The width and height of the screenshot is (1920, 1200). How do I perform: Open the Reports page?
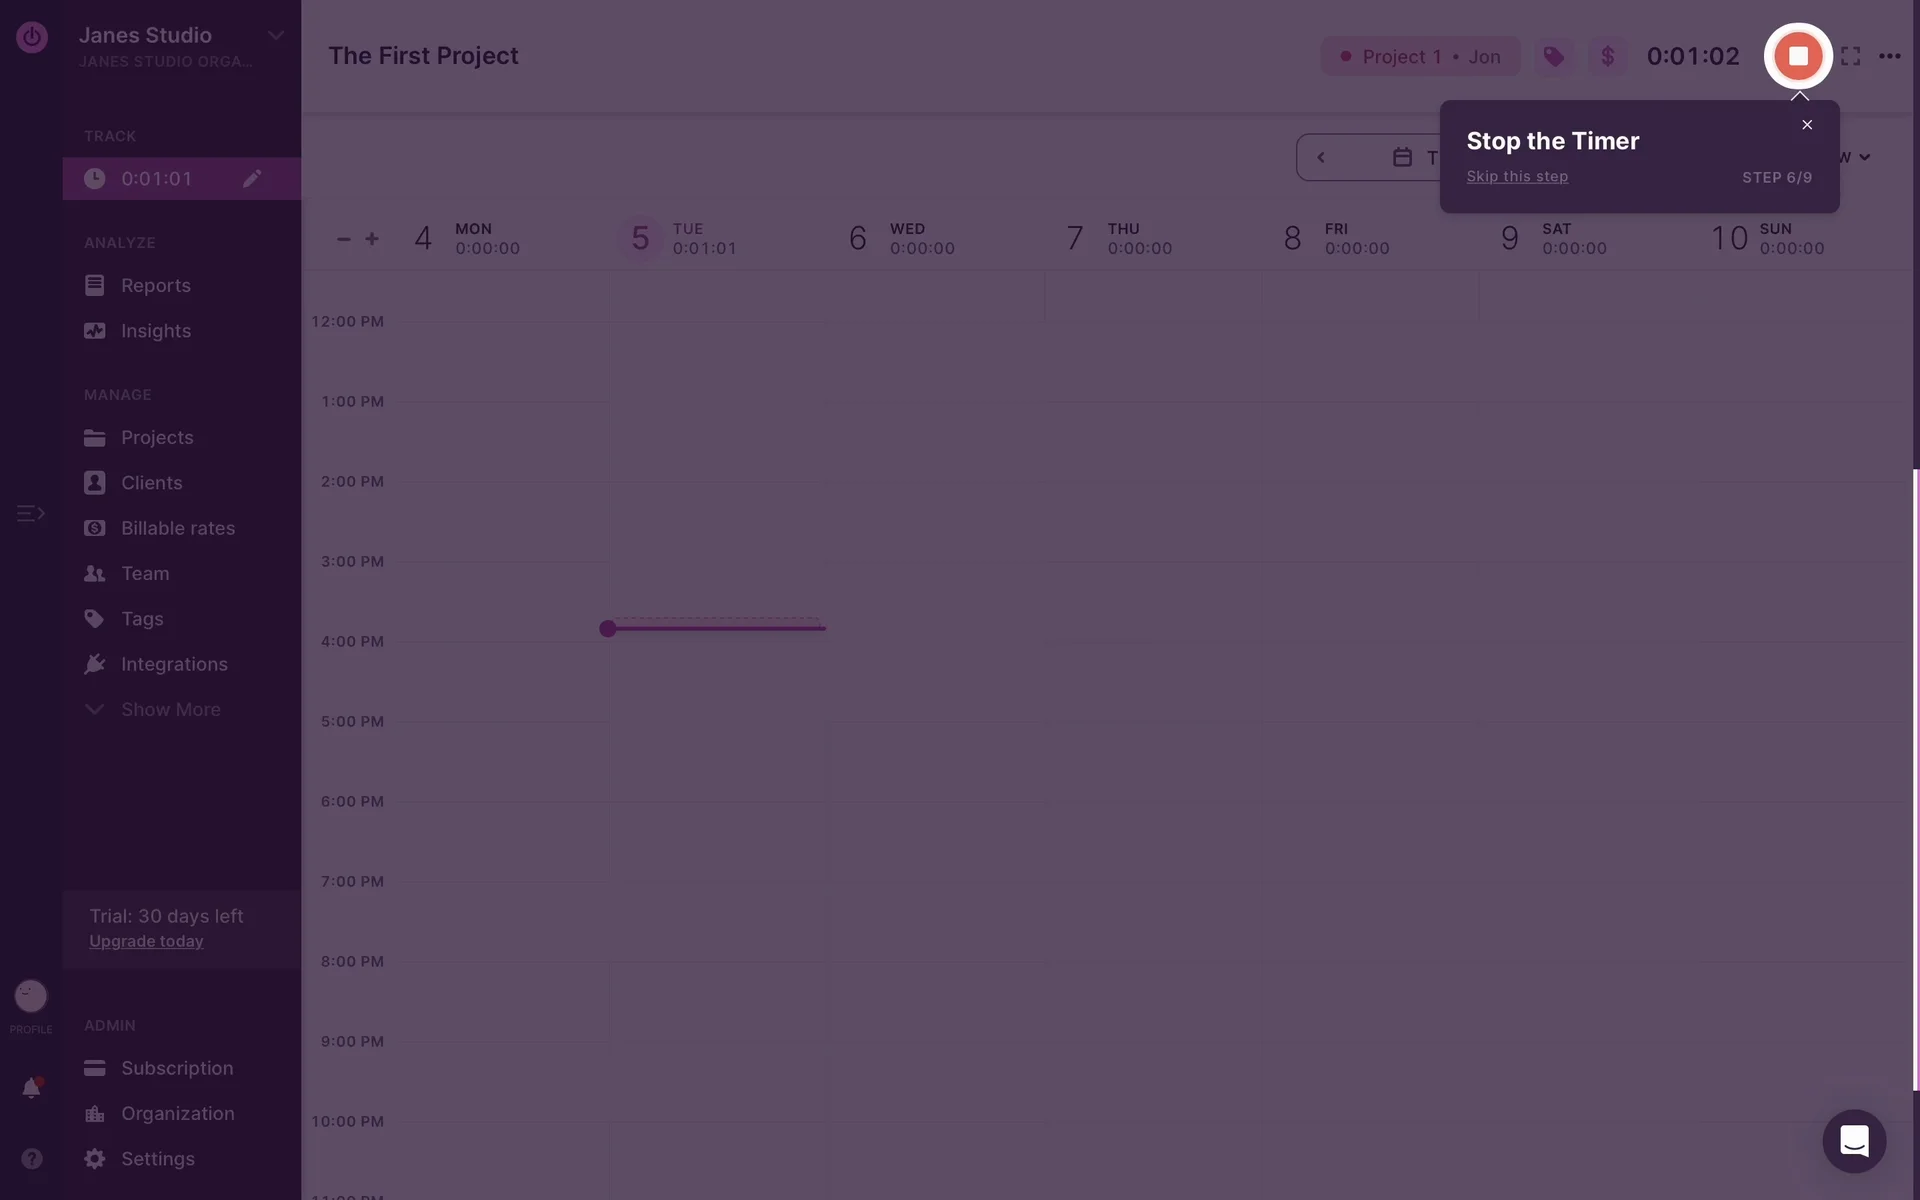click(x=155, y=286)
